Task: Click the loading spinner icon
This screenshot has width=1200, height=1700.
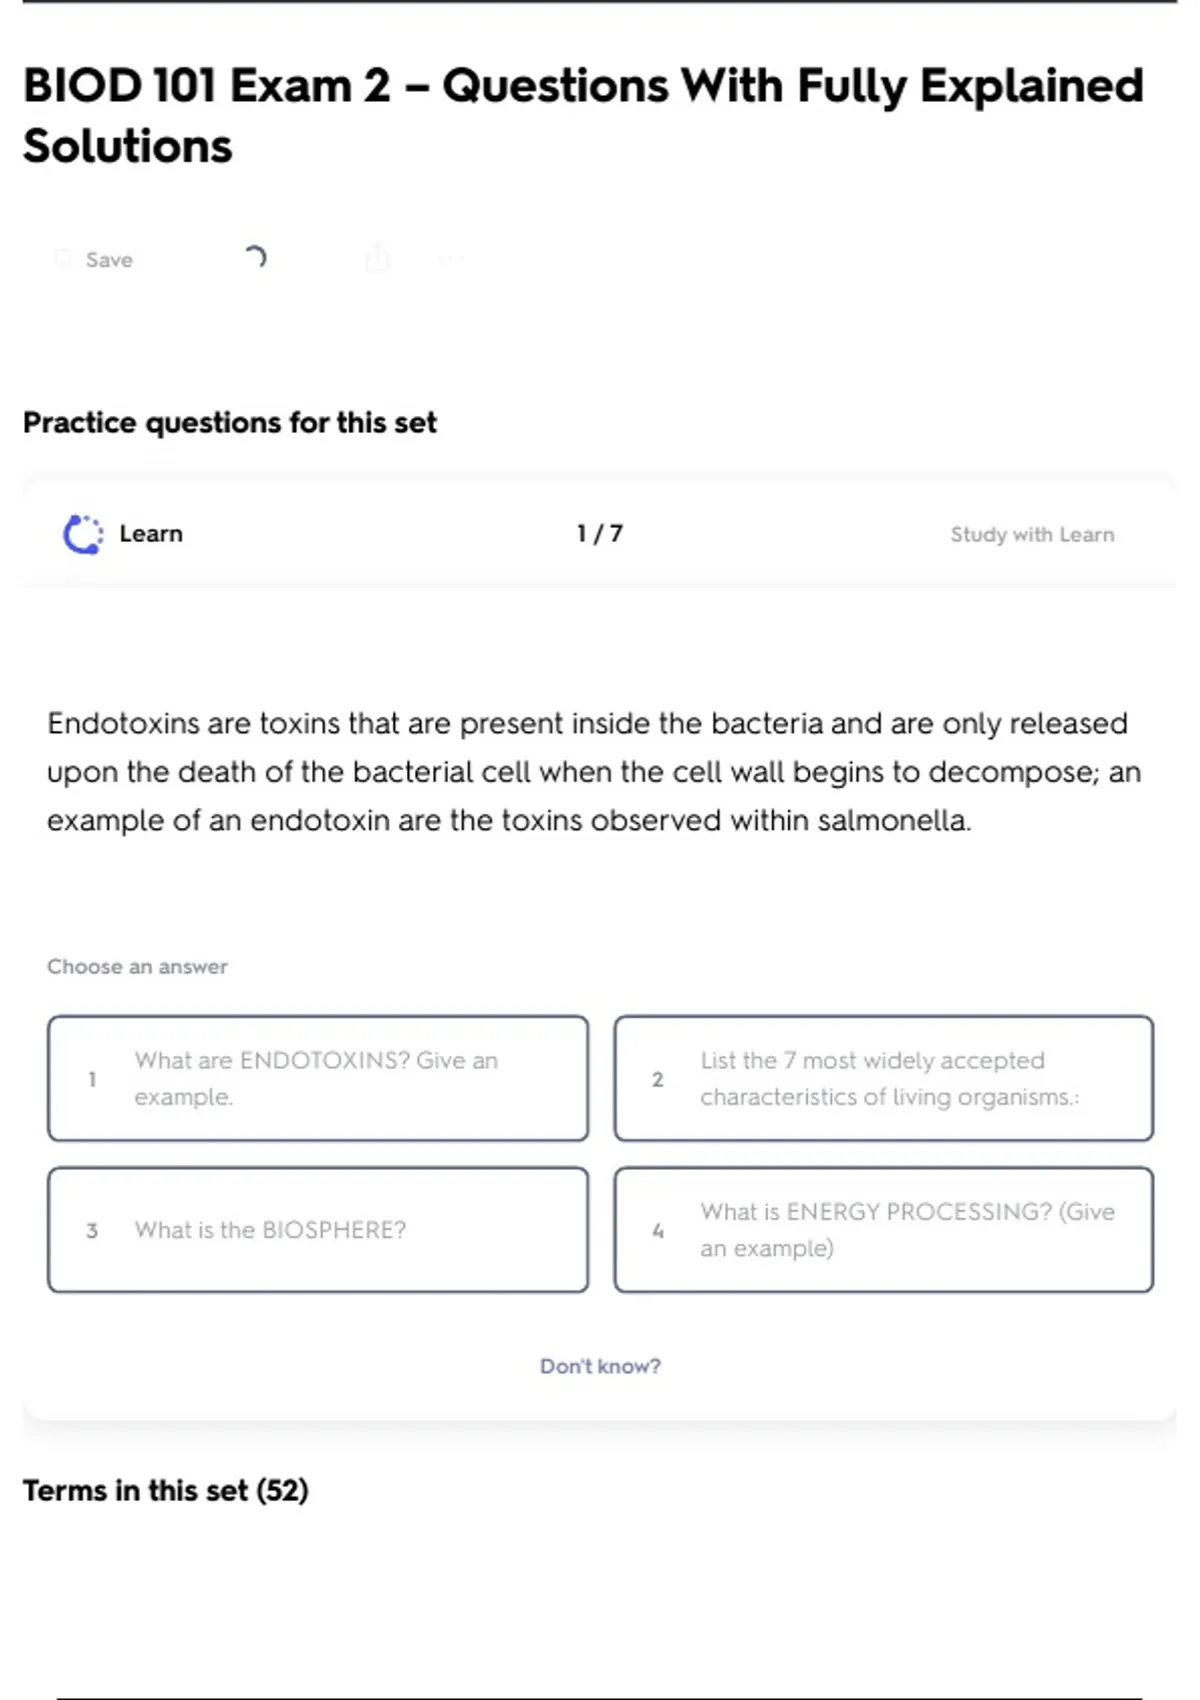Action: (x=256, y=258)
